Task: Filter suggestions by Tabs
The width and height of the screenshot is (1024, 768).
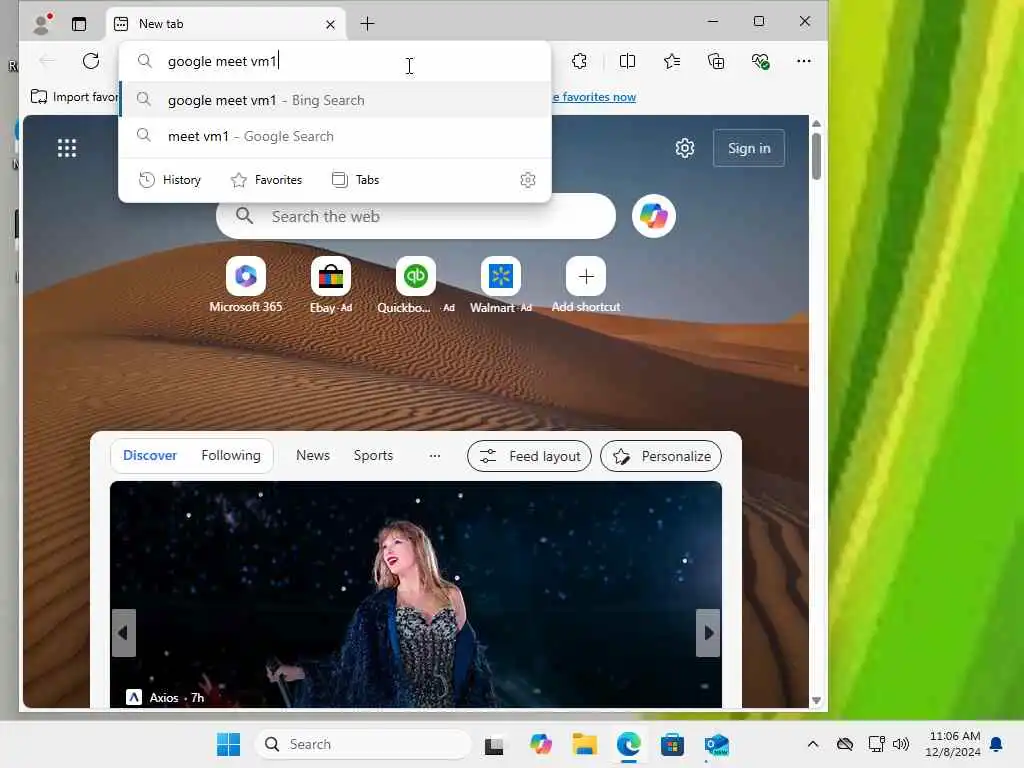Action: click(355, 180)
